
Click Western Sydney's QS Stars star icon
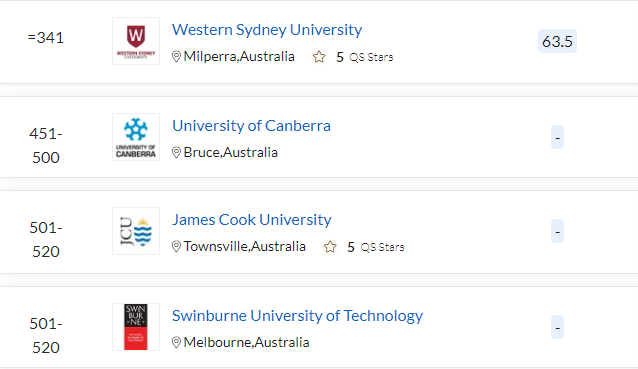pyautogui.click(x=319, y=57)
